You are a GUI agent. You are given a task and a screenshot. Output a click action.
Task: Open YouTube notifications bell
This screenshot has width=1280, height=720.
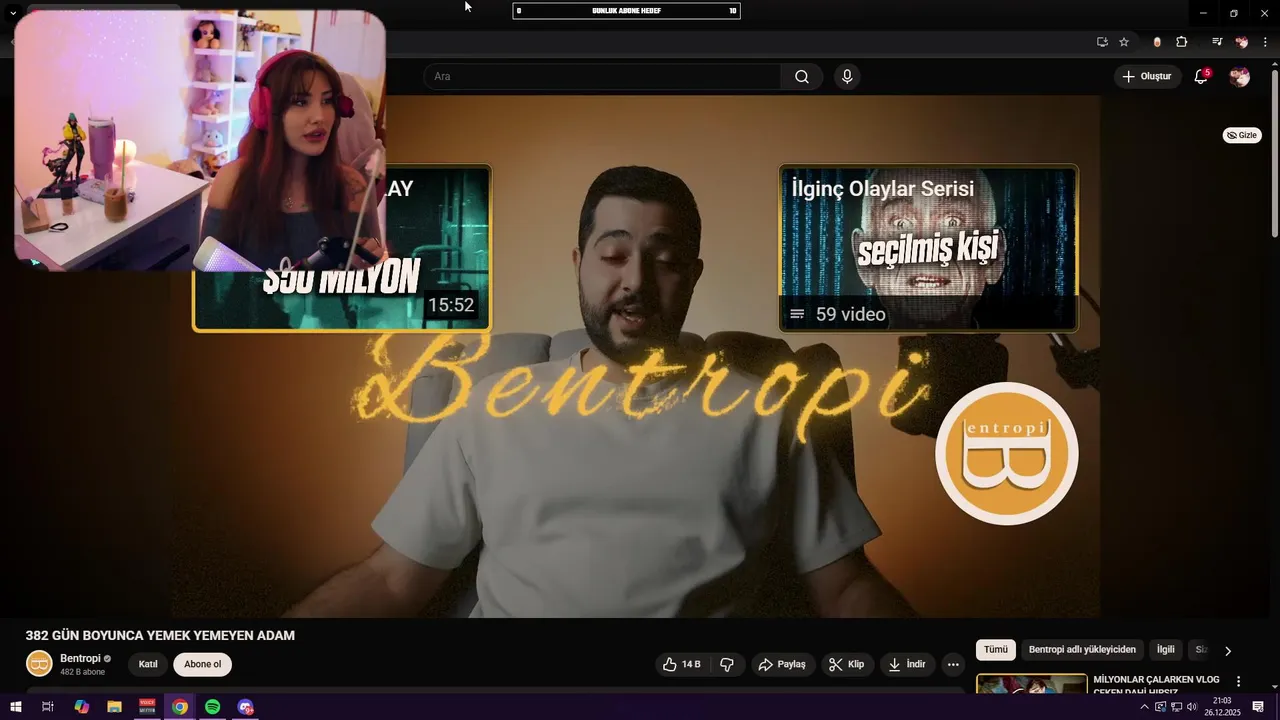[1202, 76]
